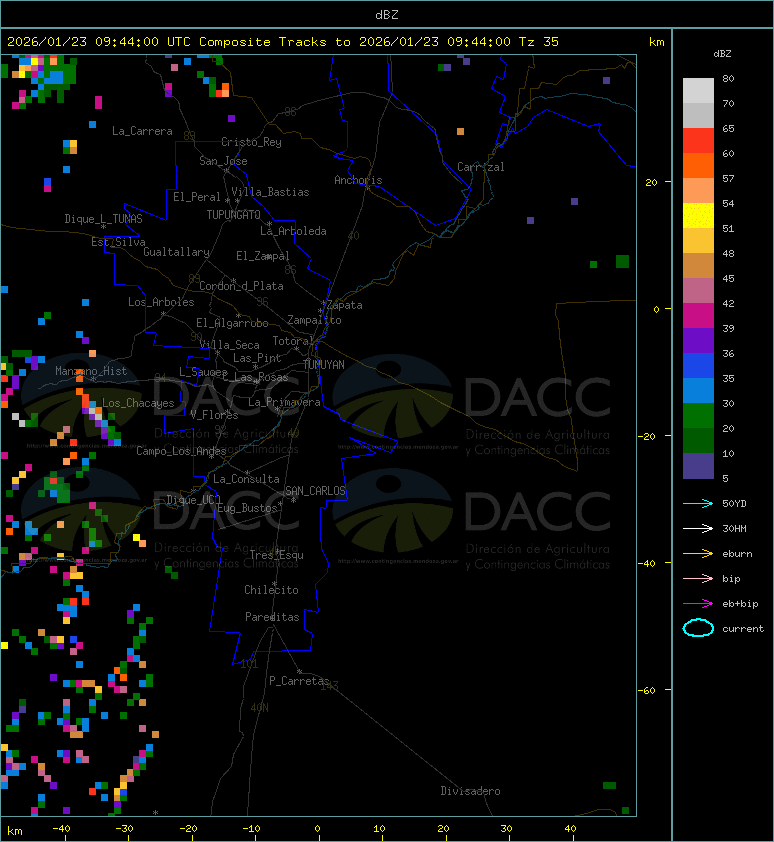Click the Dique_L_TUNAS label
The height and width of the screenshot is (842, 774).
point(104,219)
